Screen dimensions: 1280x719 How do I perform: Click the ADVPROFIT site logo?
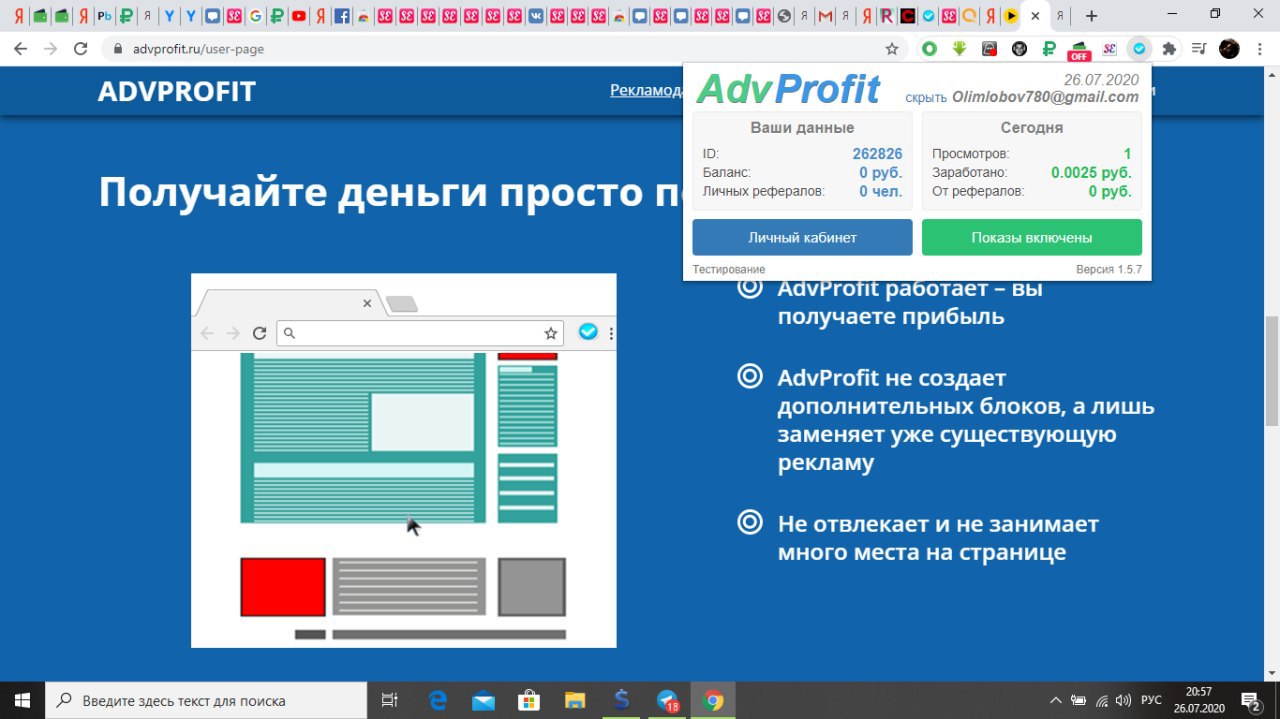point(177,92)
